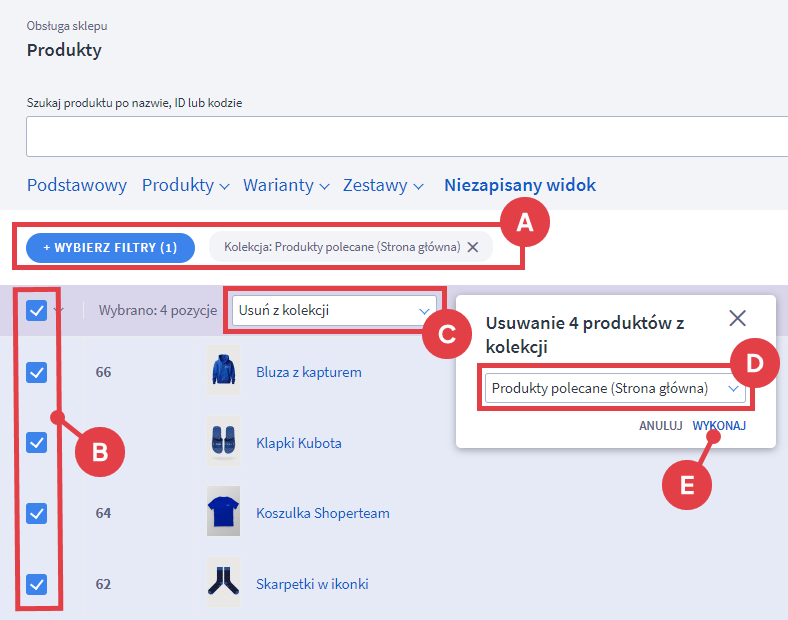The image size is (788, 620).
Task: Uncheck the checkbox for product 66
Action: (37, 372)
